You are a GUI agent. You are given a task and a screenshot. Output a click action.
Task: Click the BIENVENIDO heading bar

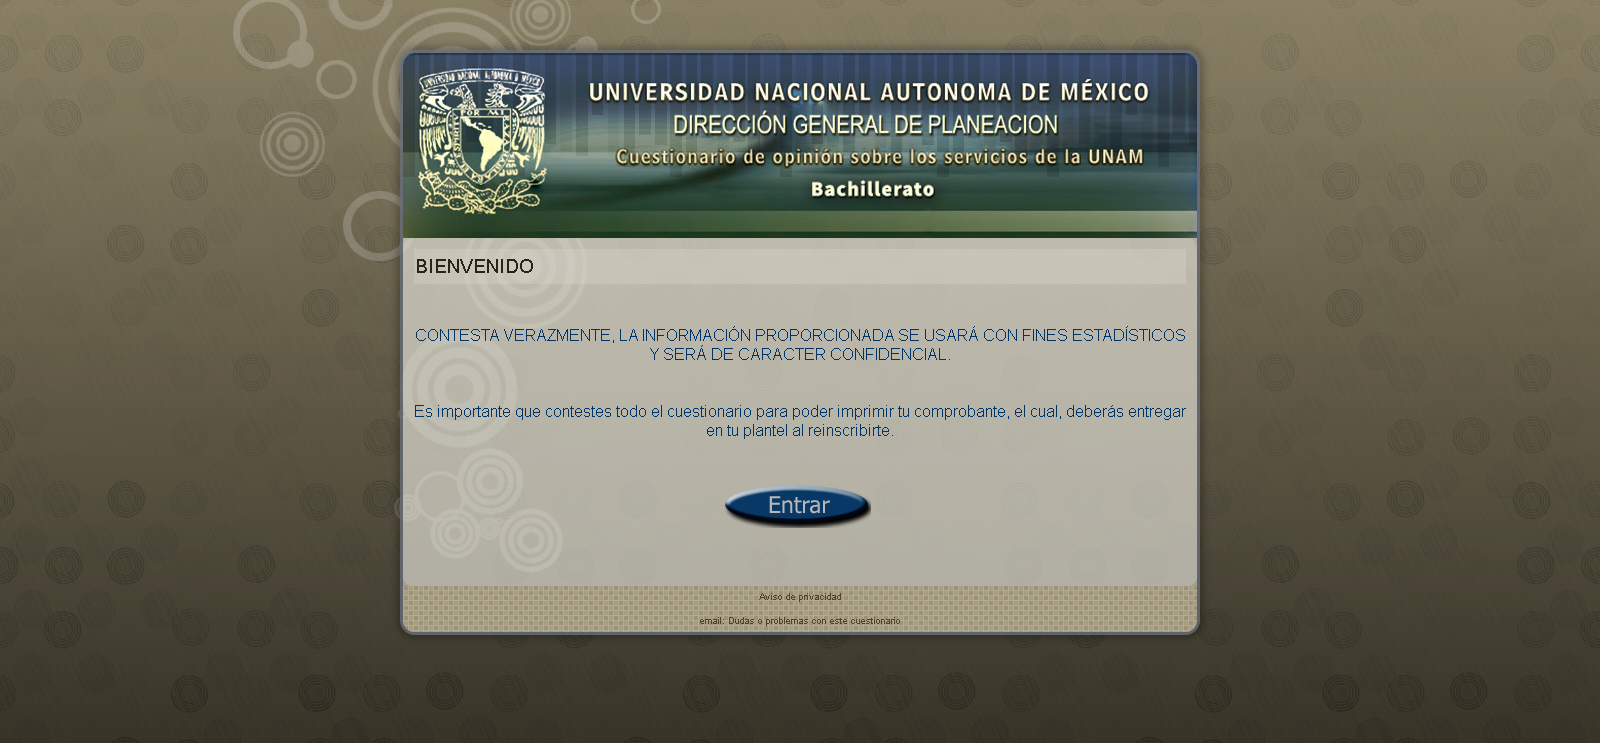click(x=799, y=266)
